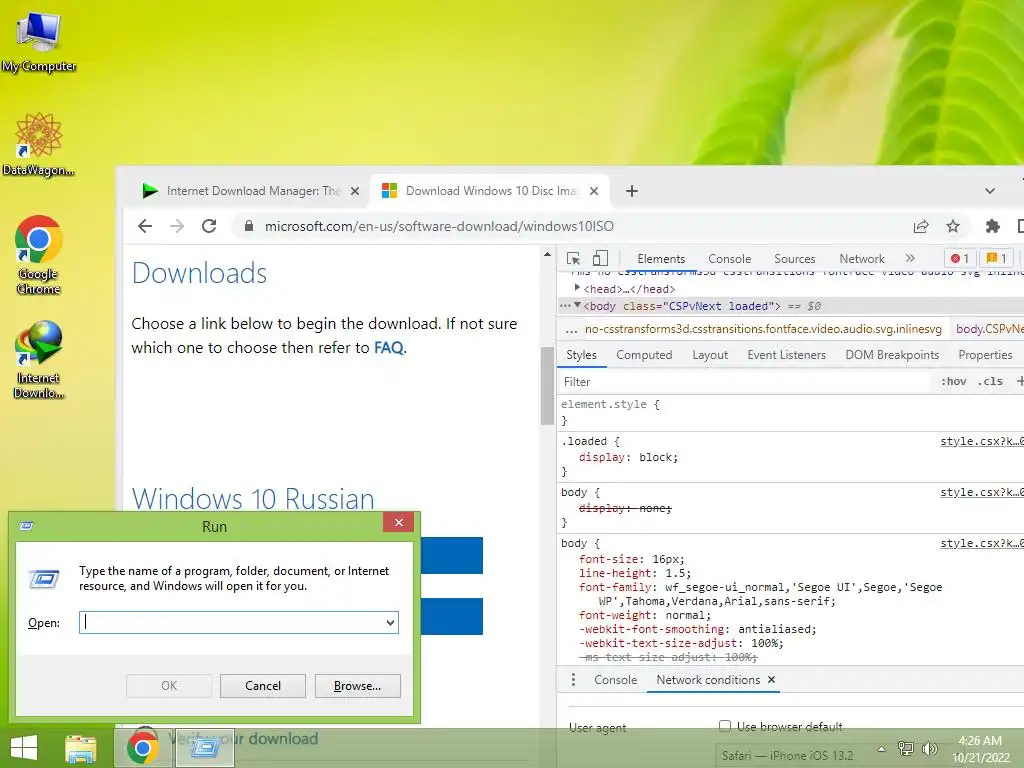1024x768 pixels.
Task: Open Run dialog Open dropdown arrow
Action: pos(390,622)
